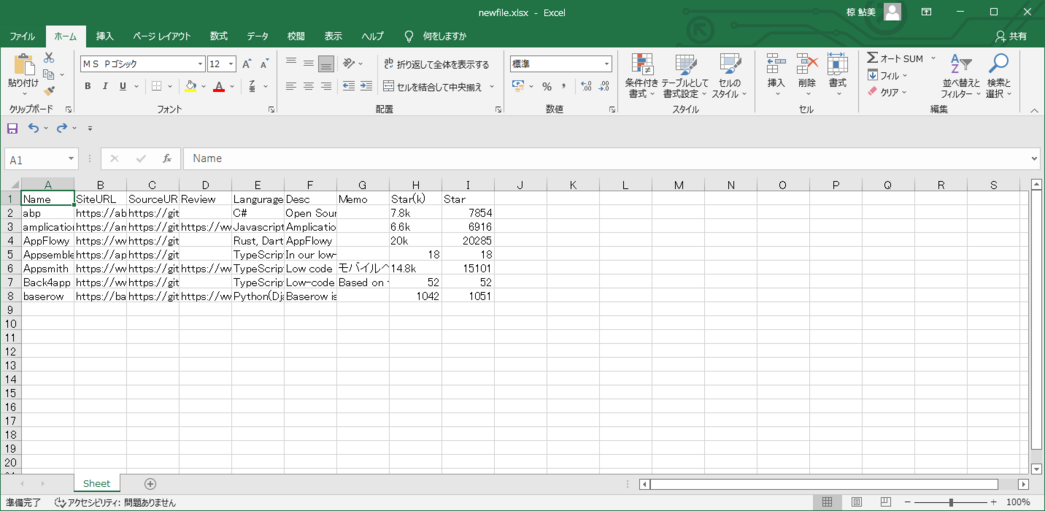Increase decimal places icon
This screenshot has width=1045, height=511.
(x=586, y=86)
